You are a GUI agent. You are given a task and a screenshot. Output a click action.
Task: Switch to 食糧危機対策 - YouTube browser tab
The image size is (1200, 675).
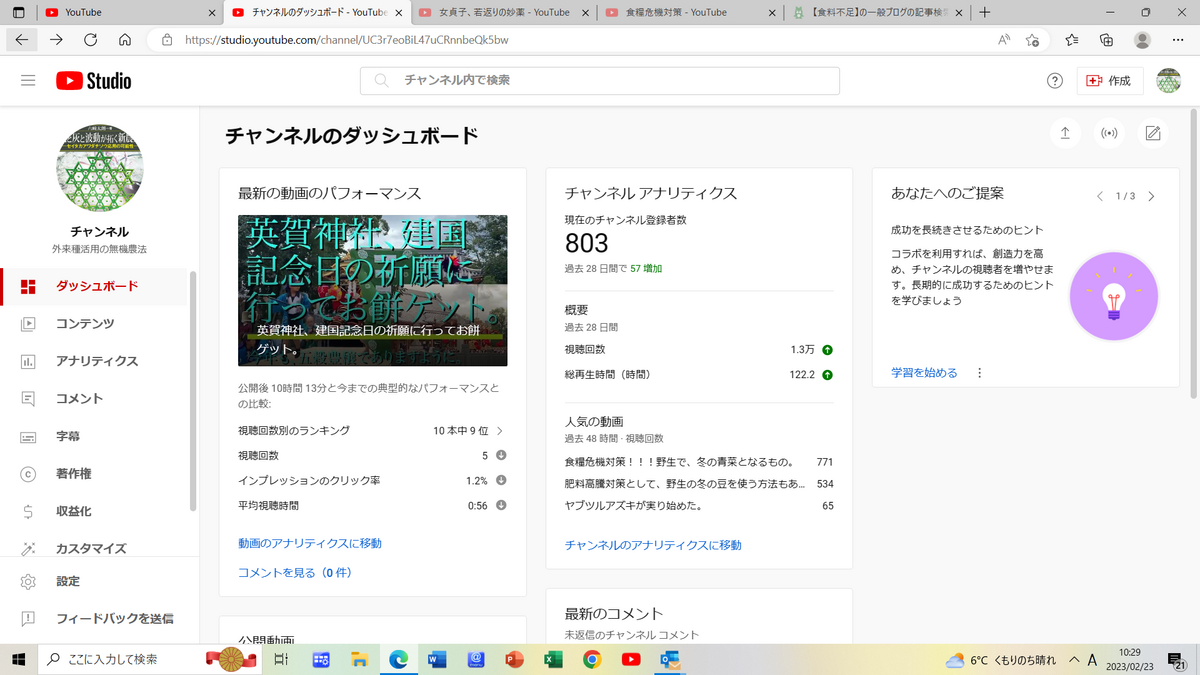tap(690, 12)
